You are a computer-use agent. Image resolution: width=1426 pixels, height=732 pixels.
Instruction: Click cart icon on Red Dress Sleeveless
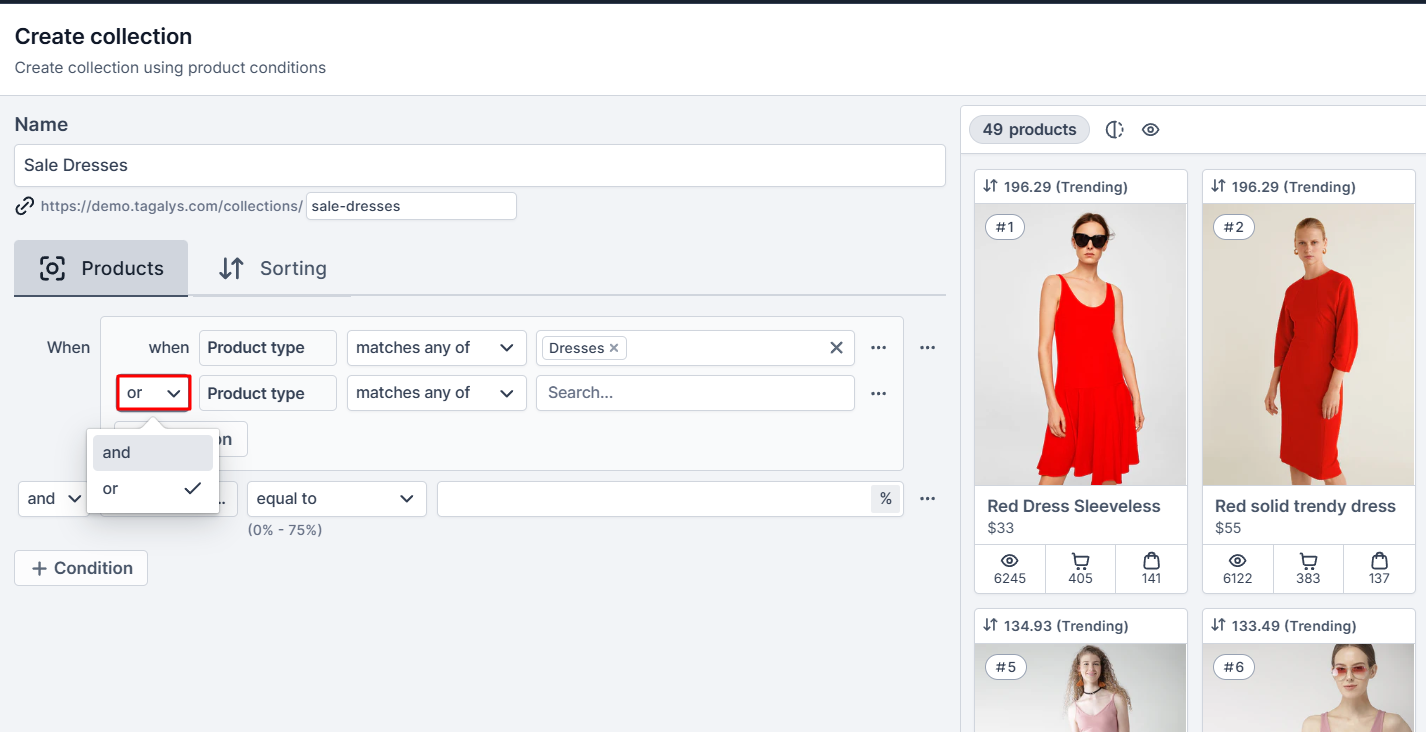1080,561
